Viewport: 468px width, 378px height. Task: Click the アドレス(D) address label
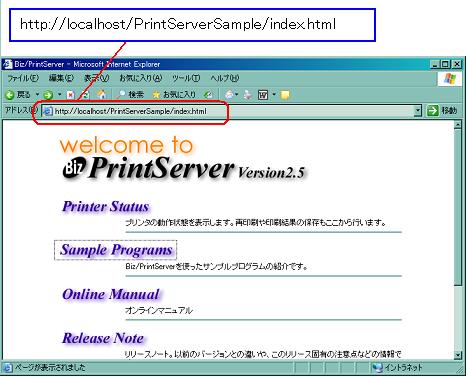click(x=21, y=110)
